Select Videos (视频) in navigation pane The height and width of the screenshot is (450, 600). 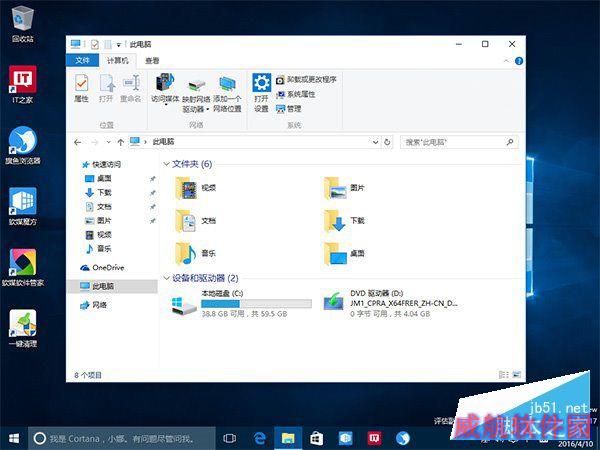tap(98, 235)
